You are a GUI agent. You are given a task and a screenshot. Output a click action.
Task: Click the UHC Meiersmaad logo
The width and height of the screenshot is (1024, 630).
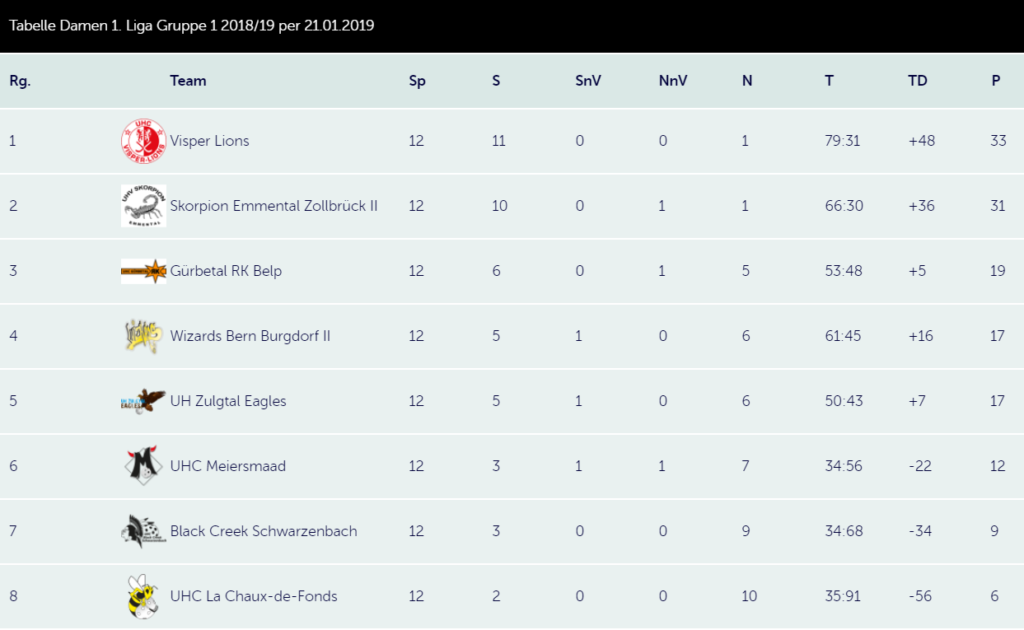tap(144, 465)
